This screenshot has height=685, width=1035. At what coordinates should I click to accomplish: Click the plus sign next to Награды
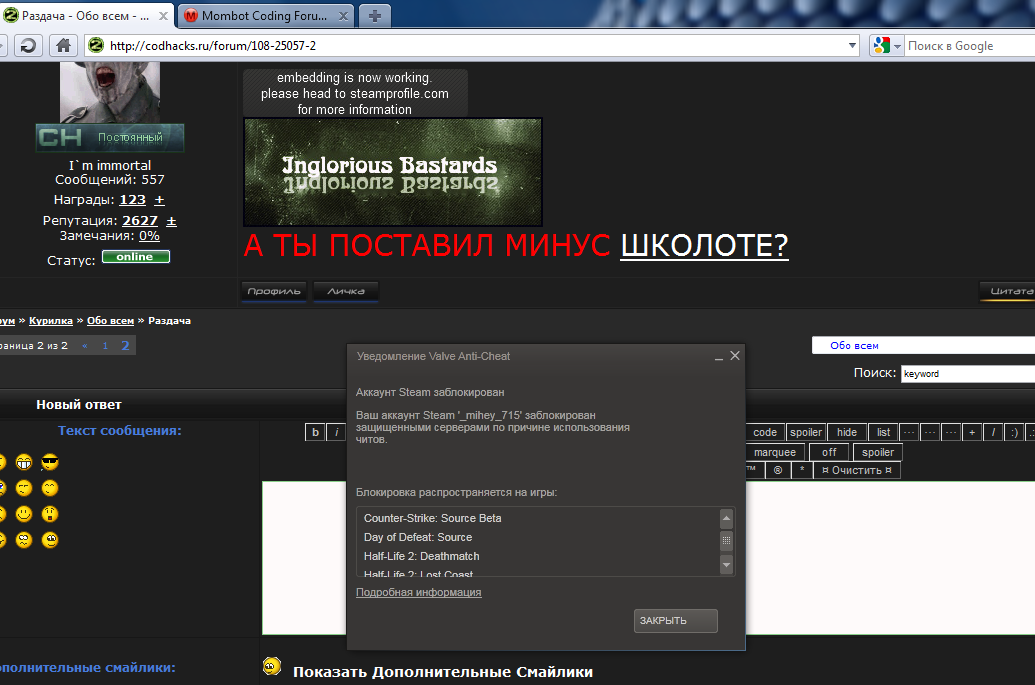click(x=159, y=199)
